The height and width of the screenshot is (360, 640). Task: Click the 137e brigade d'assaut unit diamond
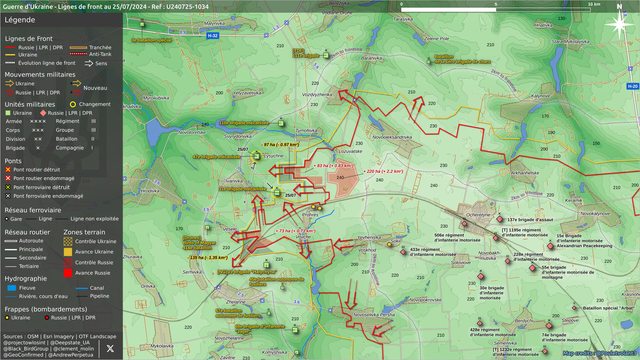[x=500, y=220]
